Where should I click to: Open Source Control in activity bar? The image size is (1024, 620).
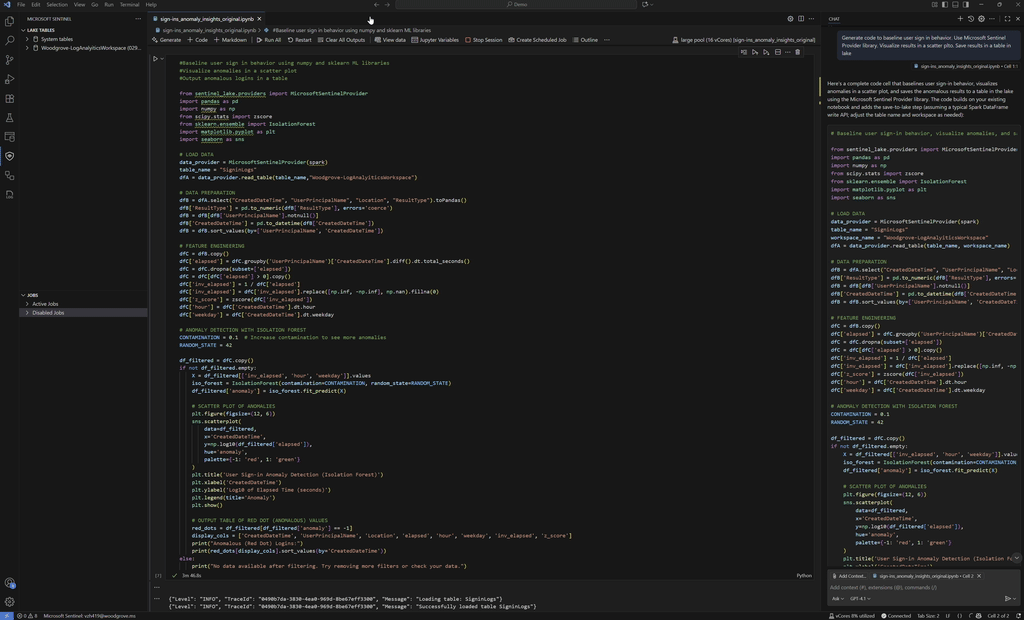pyautogui.click(x=9, y=60)
